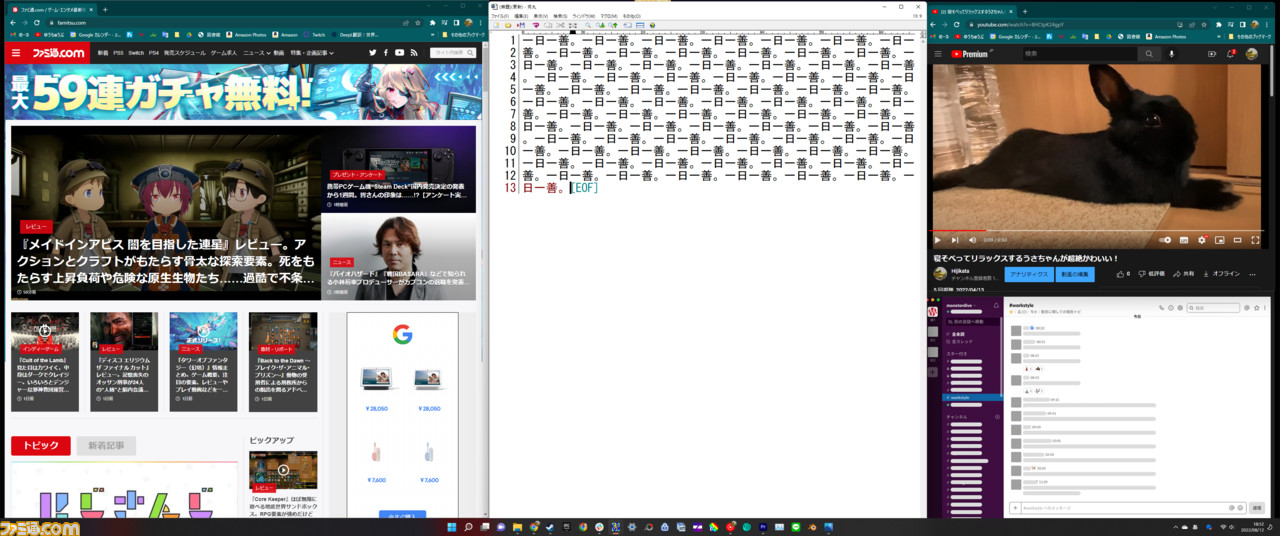Open YouTube create video icon

[1213, 54]
